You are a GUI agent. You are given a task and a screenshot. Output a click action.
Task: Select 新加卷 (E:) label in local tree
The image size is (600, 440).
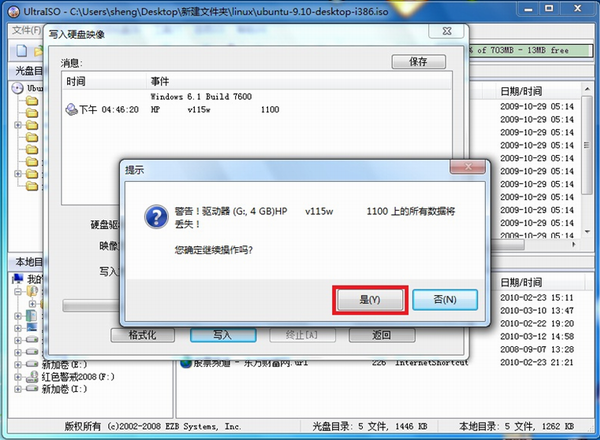(x=64, y=364)
